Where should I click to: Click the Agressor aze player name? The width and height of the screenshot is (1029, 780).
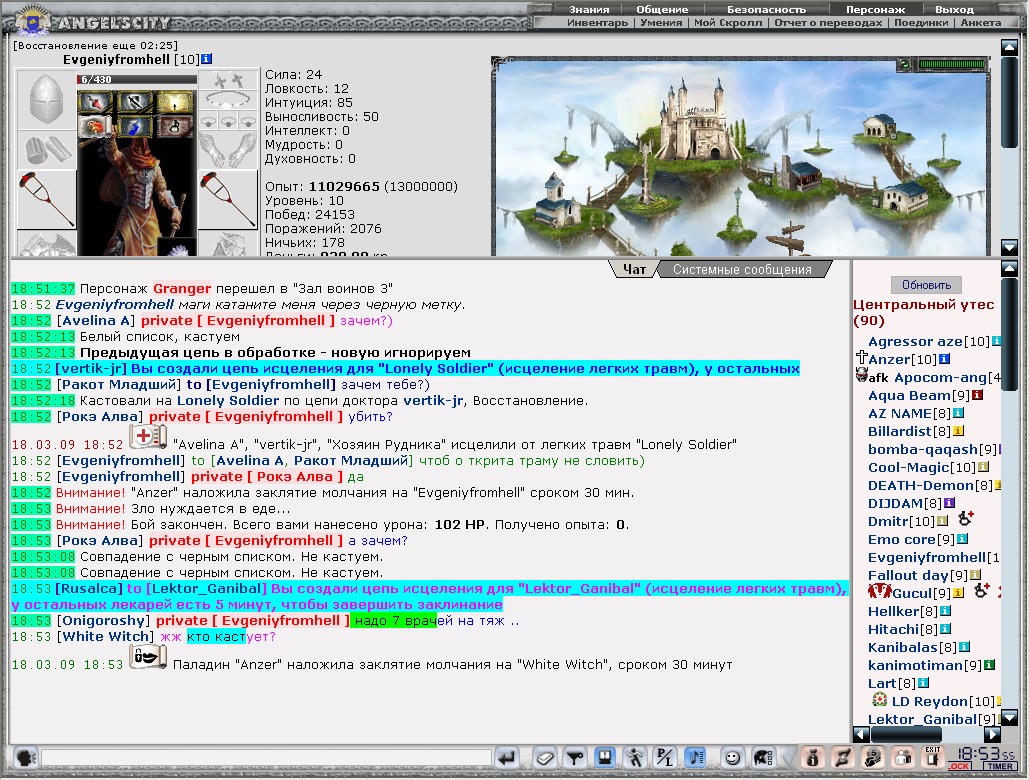coord(915,341)
